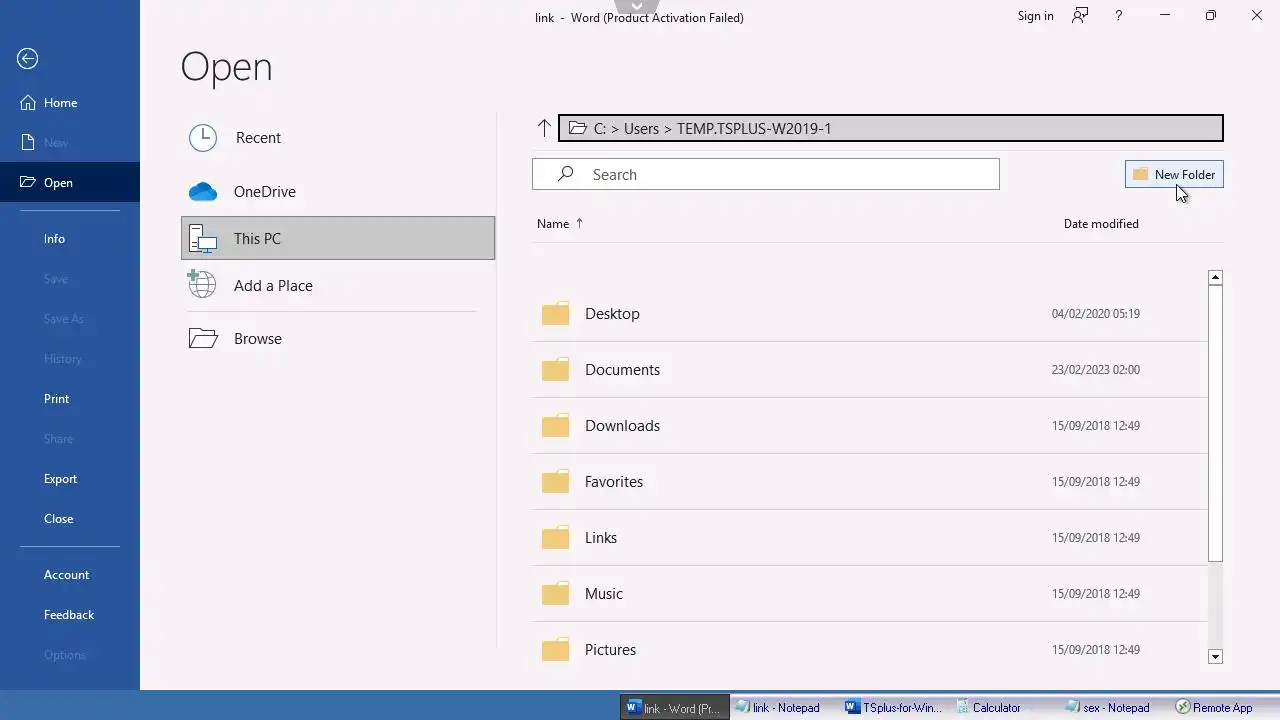Select Print in the backstage menu
This screenshot has height=720, width=1280.
coord(70,399)
